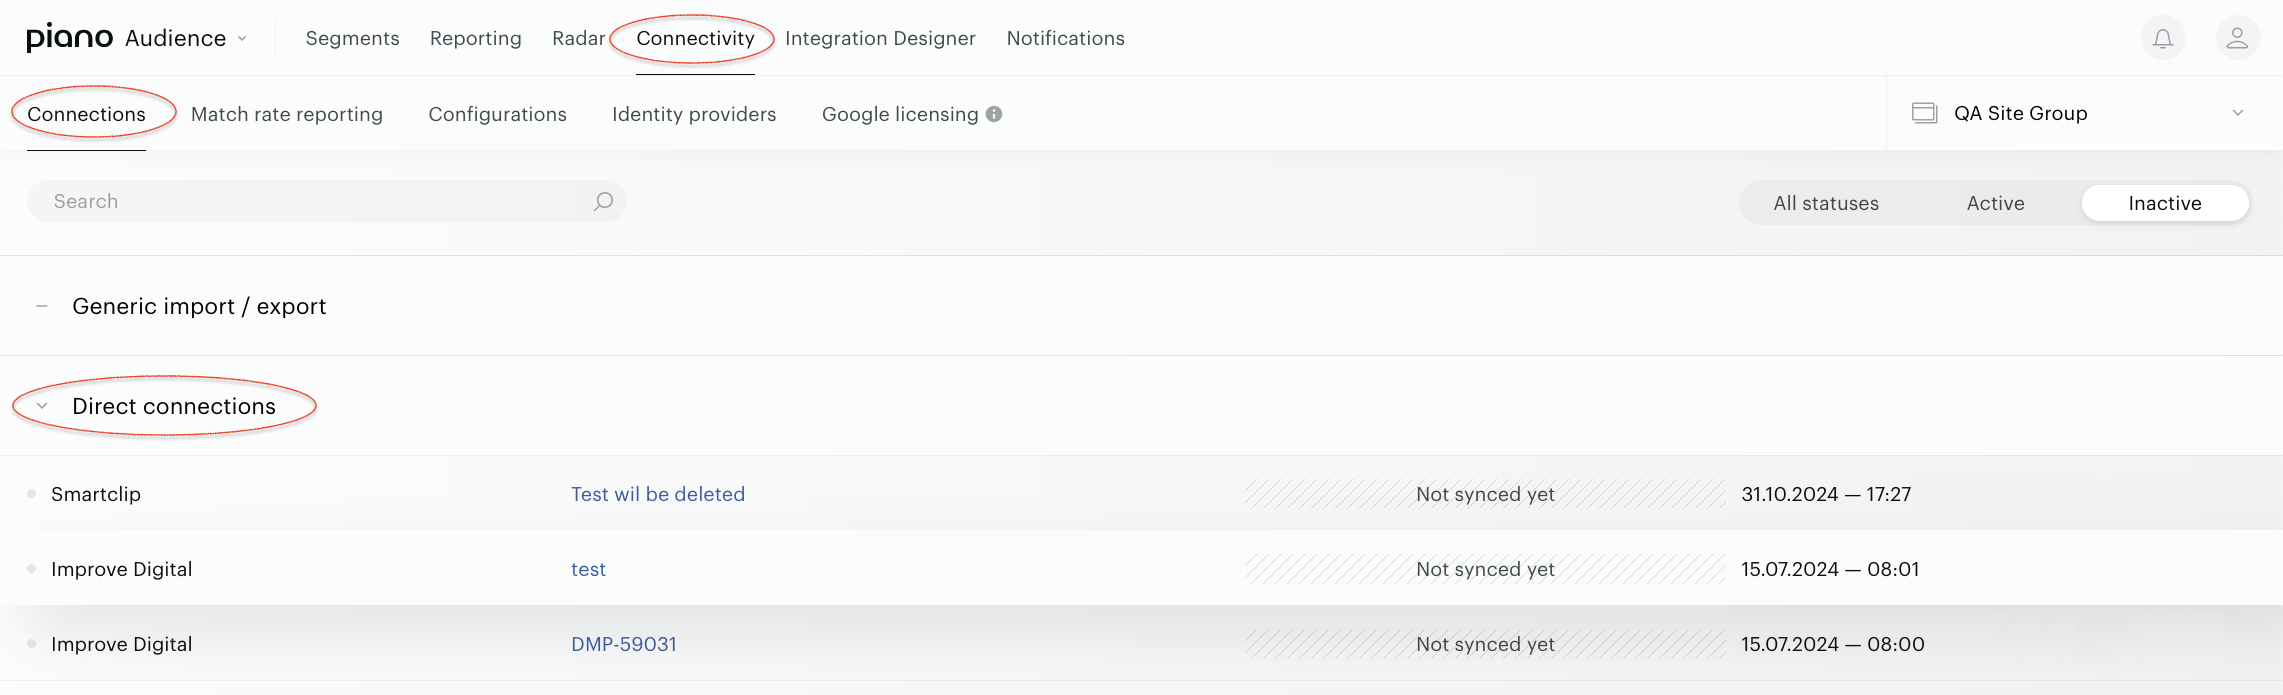
Task: Select the Inactive status filter
Action: point(2165,203)
